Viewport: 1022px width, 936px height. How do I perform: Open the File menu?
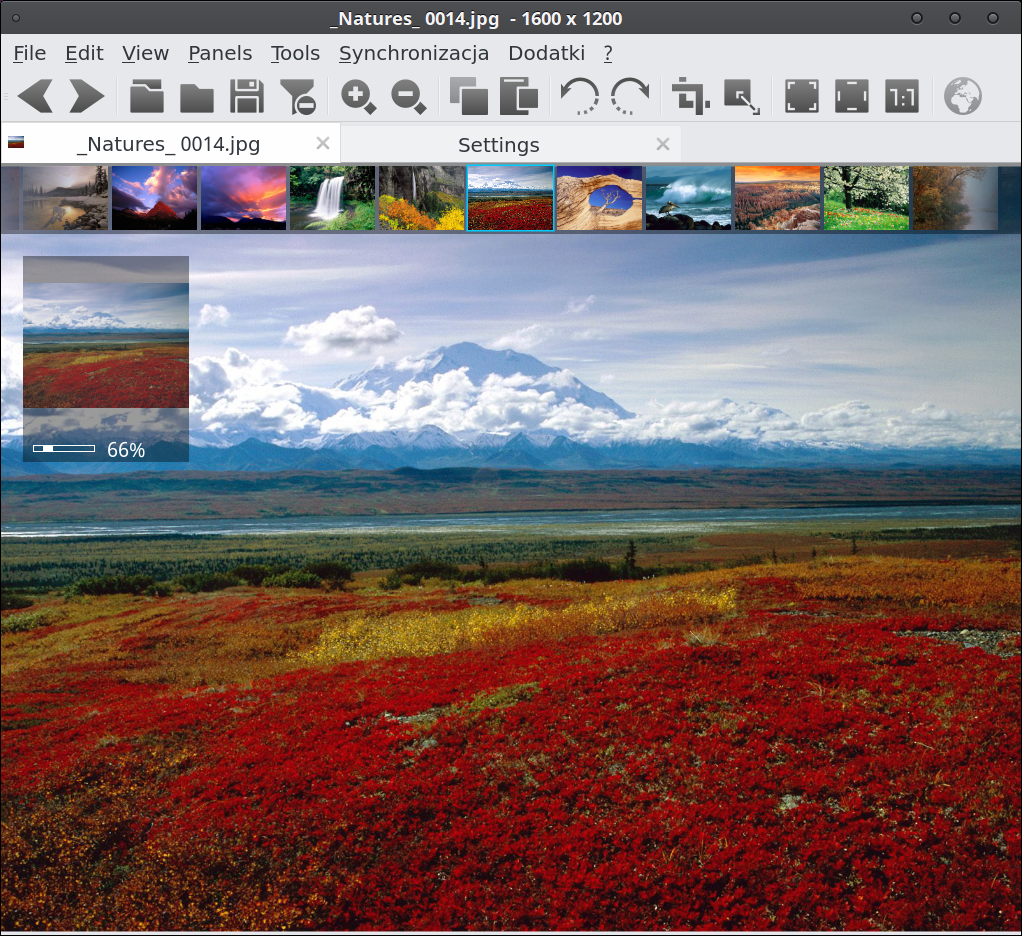click(x=29, y=53)
